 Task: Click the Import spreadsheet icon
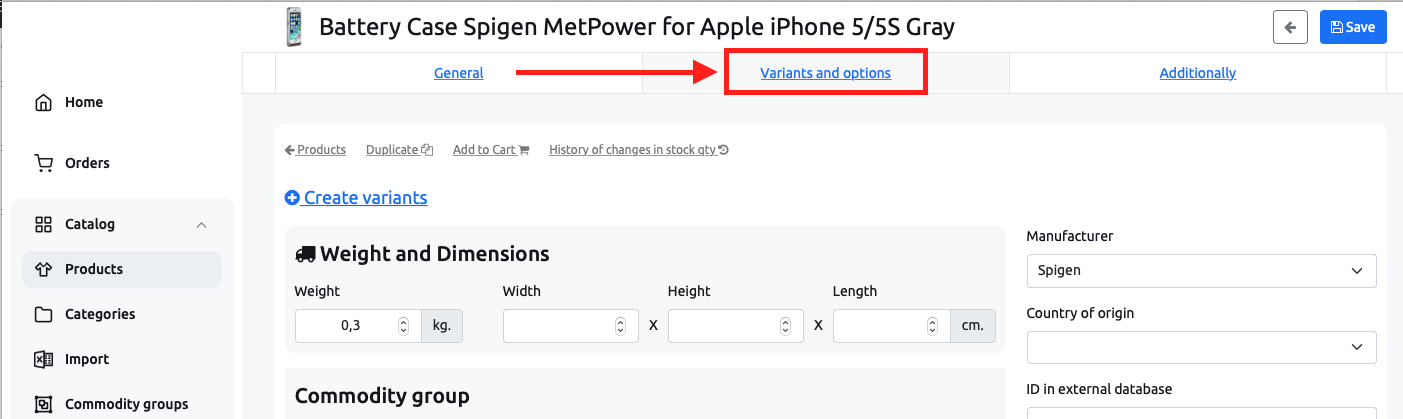[43, 359]
